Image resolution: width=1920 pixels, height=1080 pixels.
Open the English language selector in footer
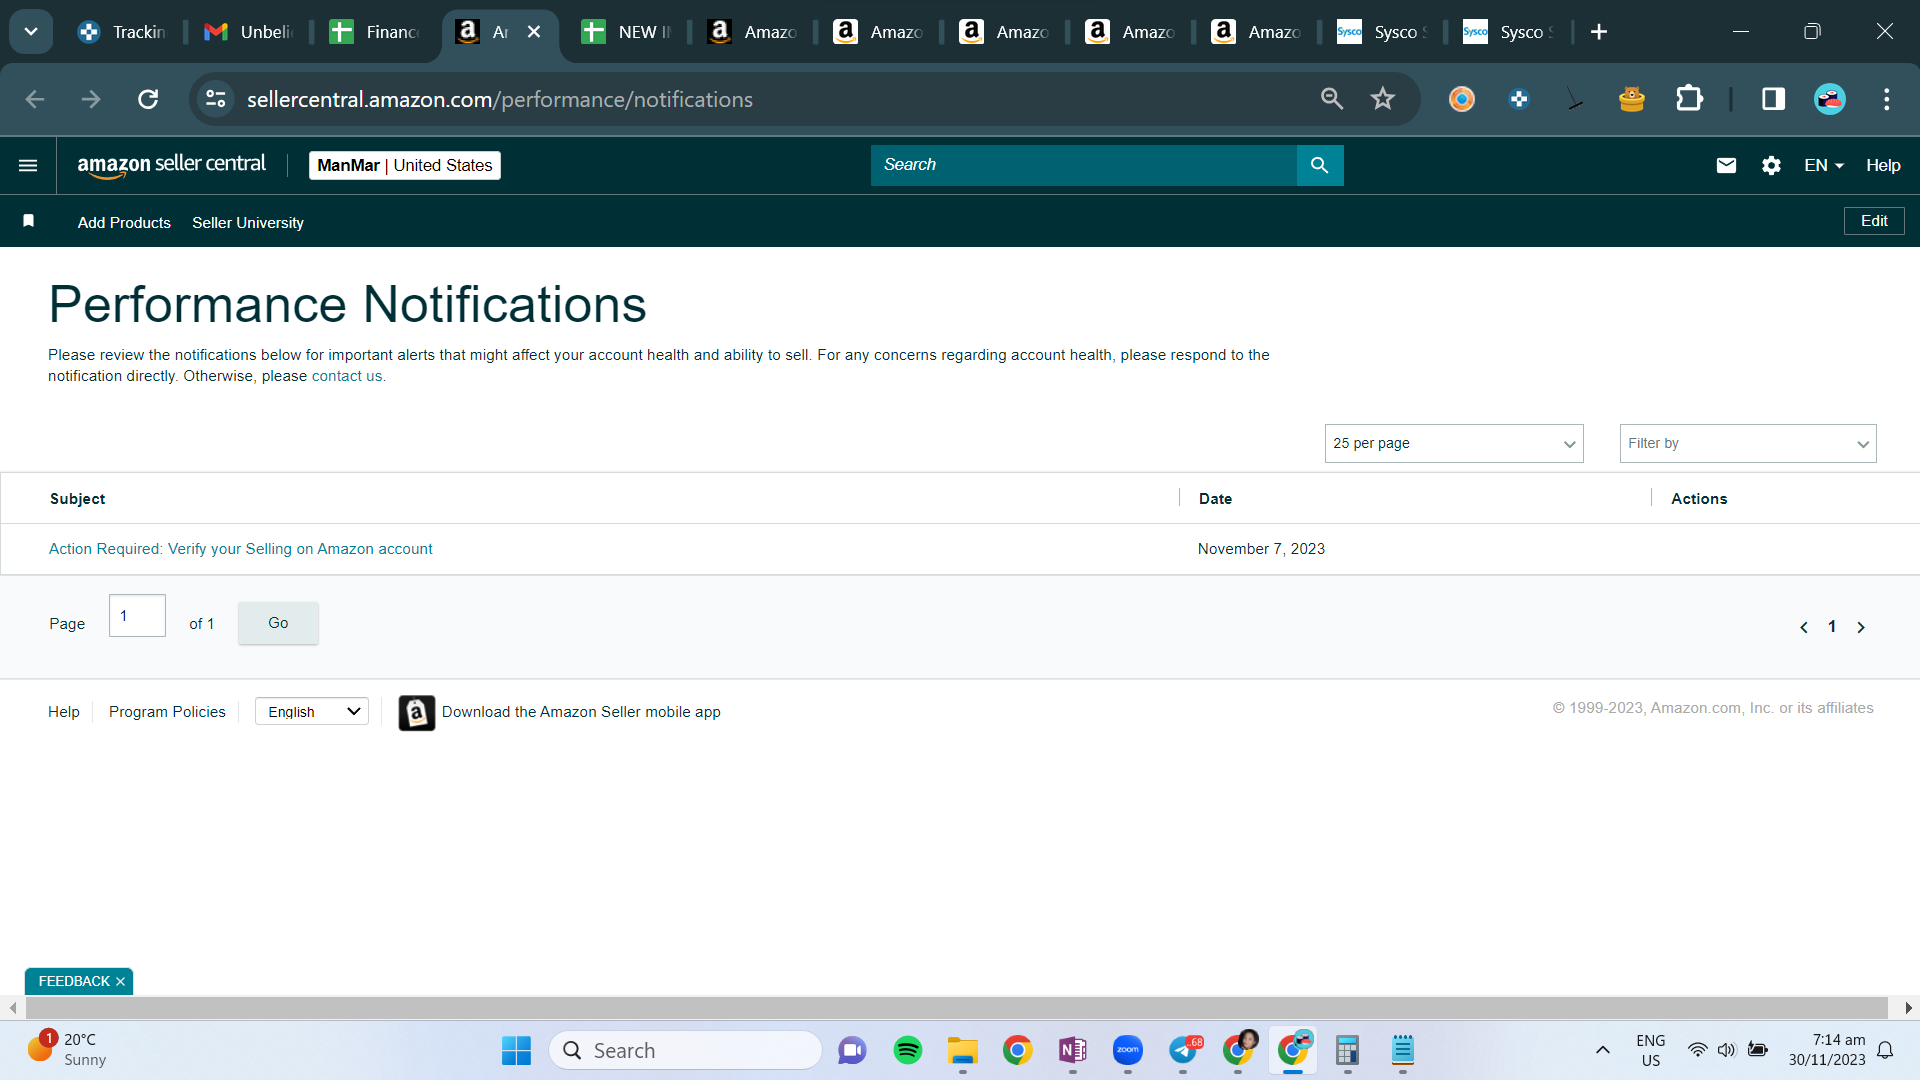pyautogui.click(x=312, y=711)
